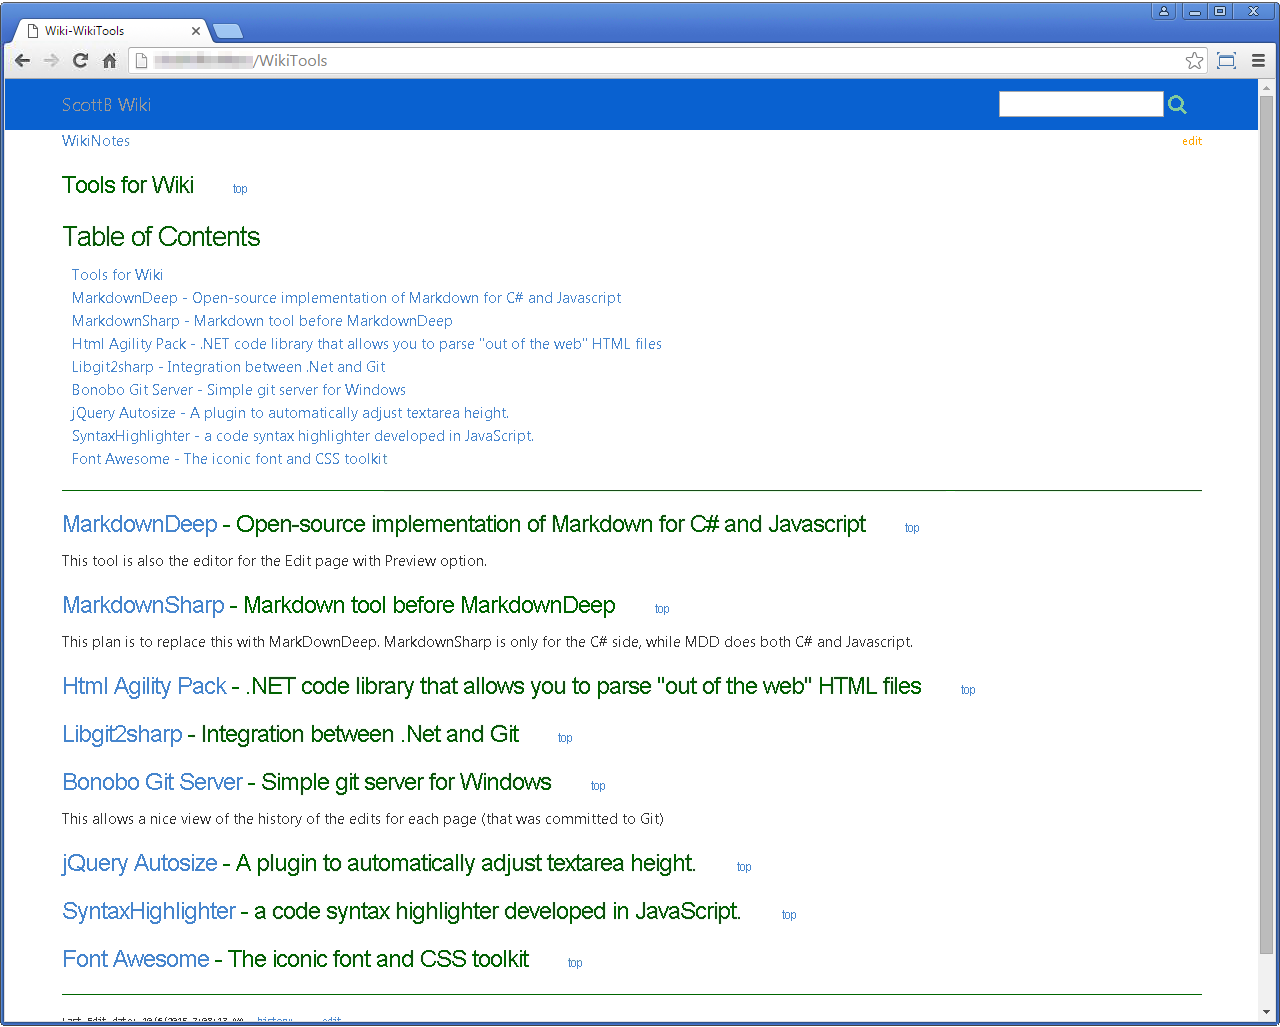This screenshot has width=1280, height=1027.
Task: Reload the page with refresh icon
Action: click(x=80, y=61)
